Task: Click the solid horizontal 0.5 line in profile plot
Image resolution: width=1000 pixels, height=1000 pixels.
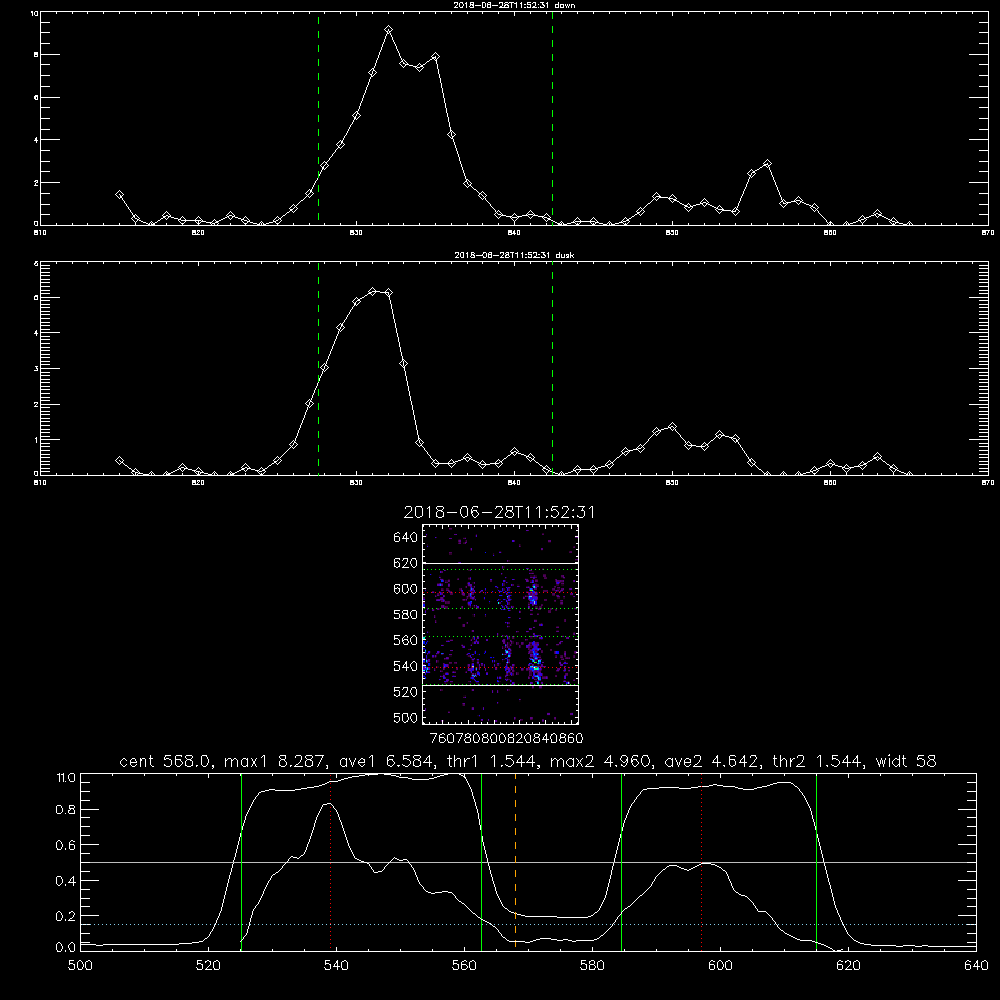Action: pyautogui.click(x=528, y=862)
